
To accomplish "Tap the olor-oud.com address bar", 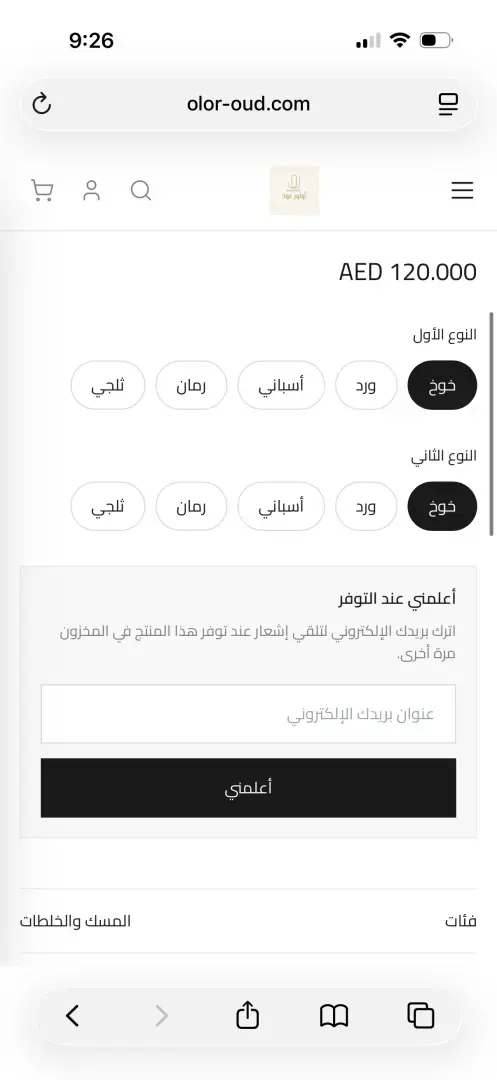I will point(248,105).
